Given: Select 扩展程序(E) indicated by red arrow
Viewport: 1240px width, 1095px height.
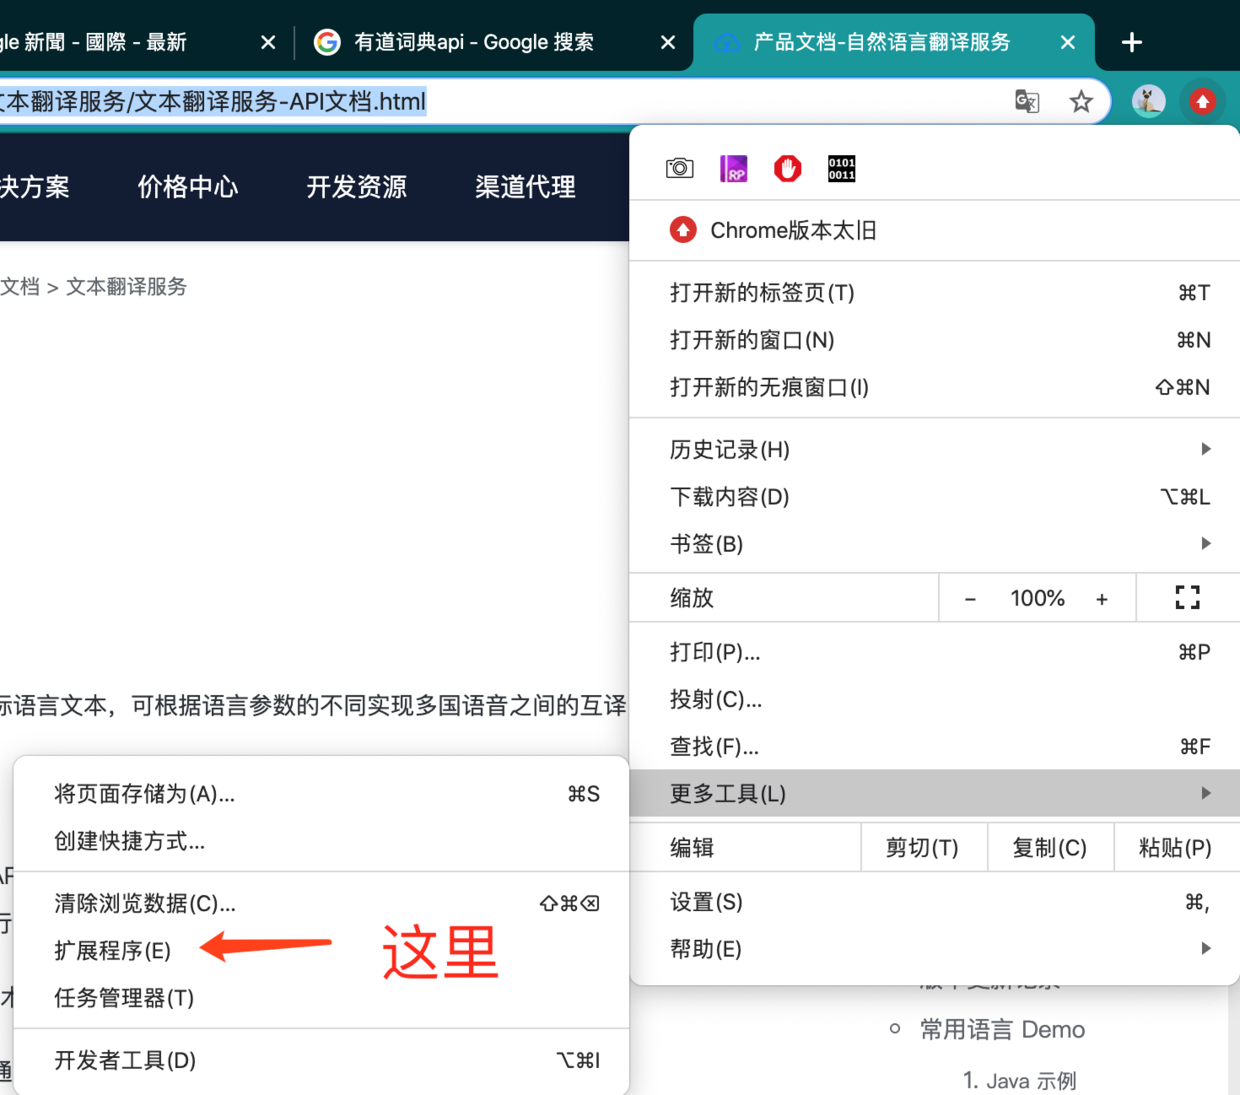Looking at the screenshot, I should 112,950.
